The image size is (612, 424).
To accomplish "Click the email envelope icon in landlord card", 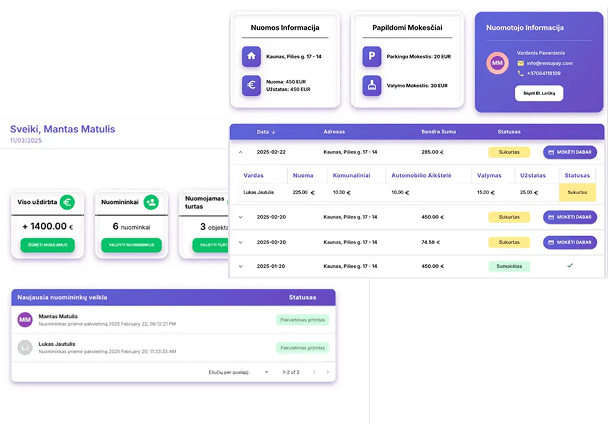I will pos(520,63).
